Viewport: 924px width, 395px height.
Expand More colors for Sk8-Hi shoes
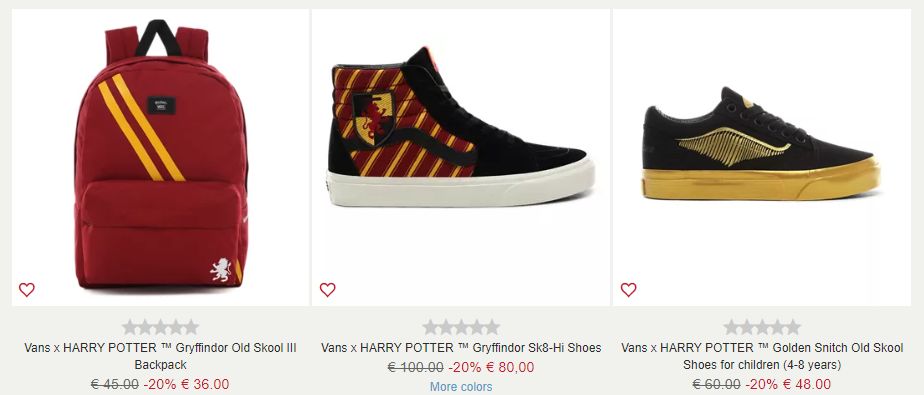click(461, 387)
